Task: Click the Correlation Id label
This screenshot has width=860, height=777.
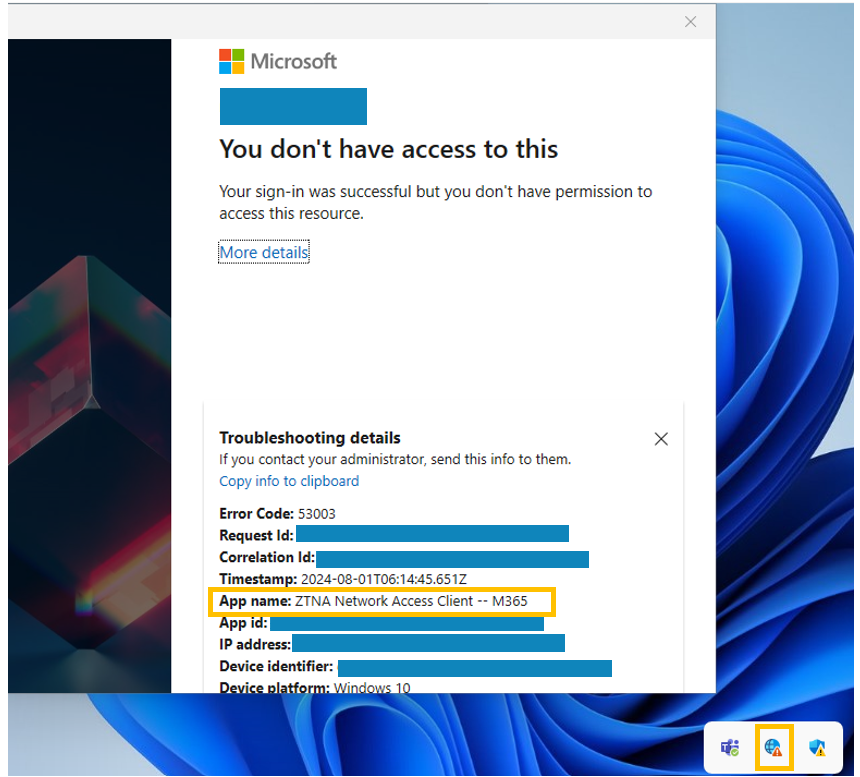Action: coord(267,557)
